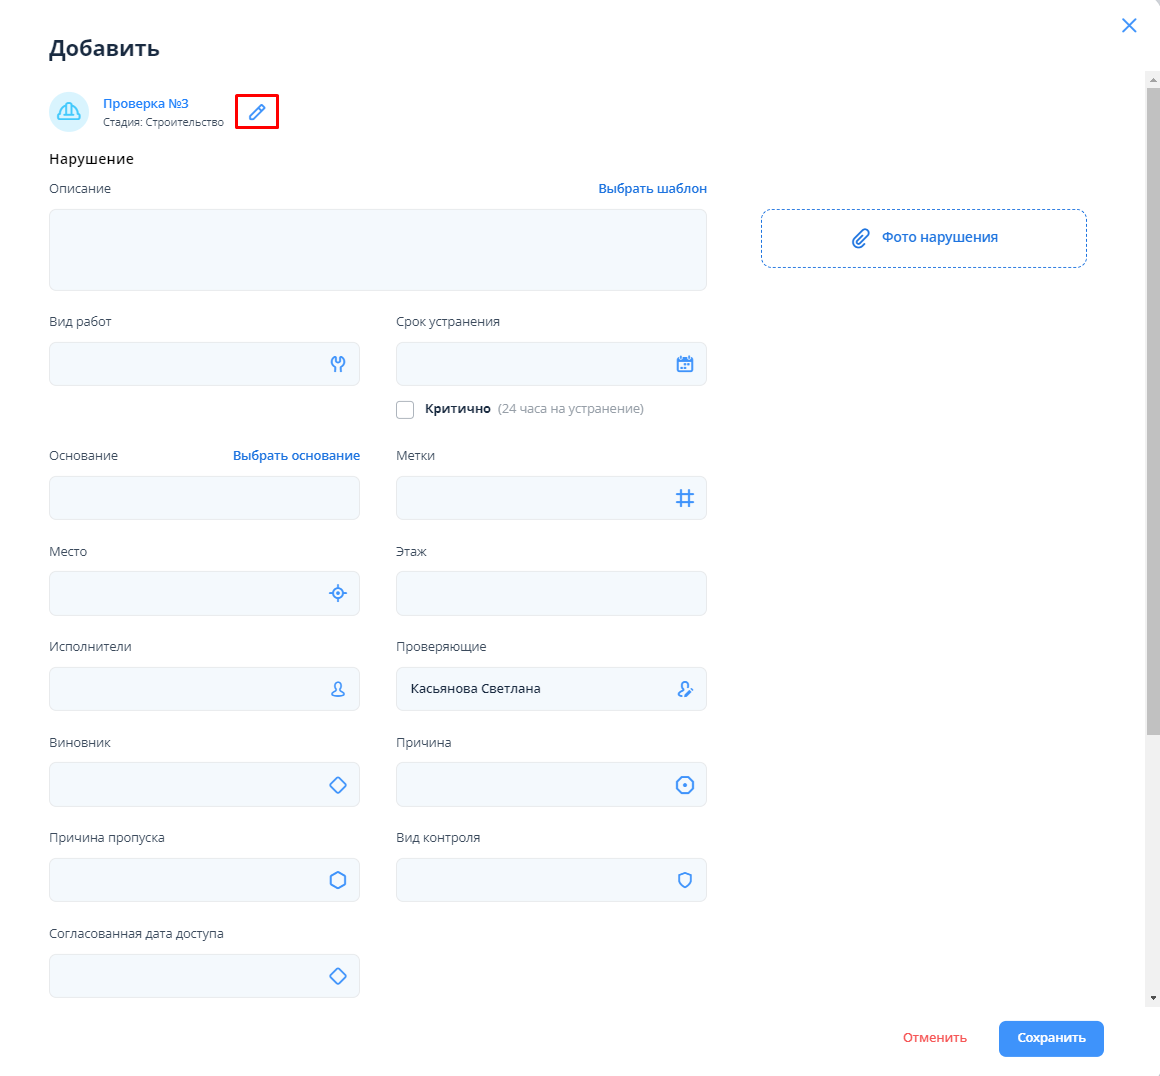1160x1076 pixels.
Task: Click the user-edit icon in Проверяющие field
Action: click(685, 689)
